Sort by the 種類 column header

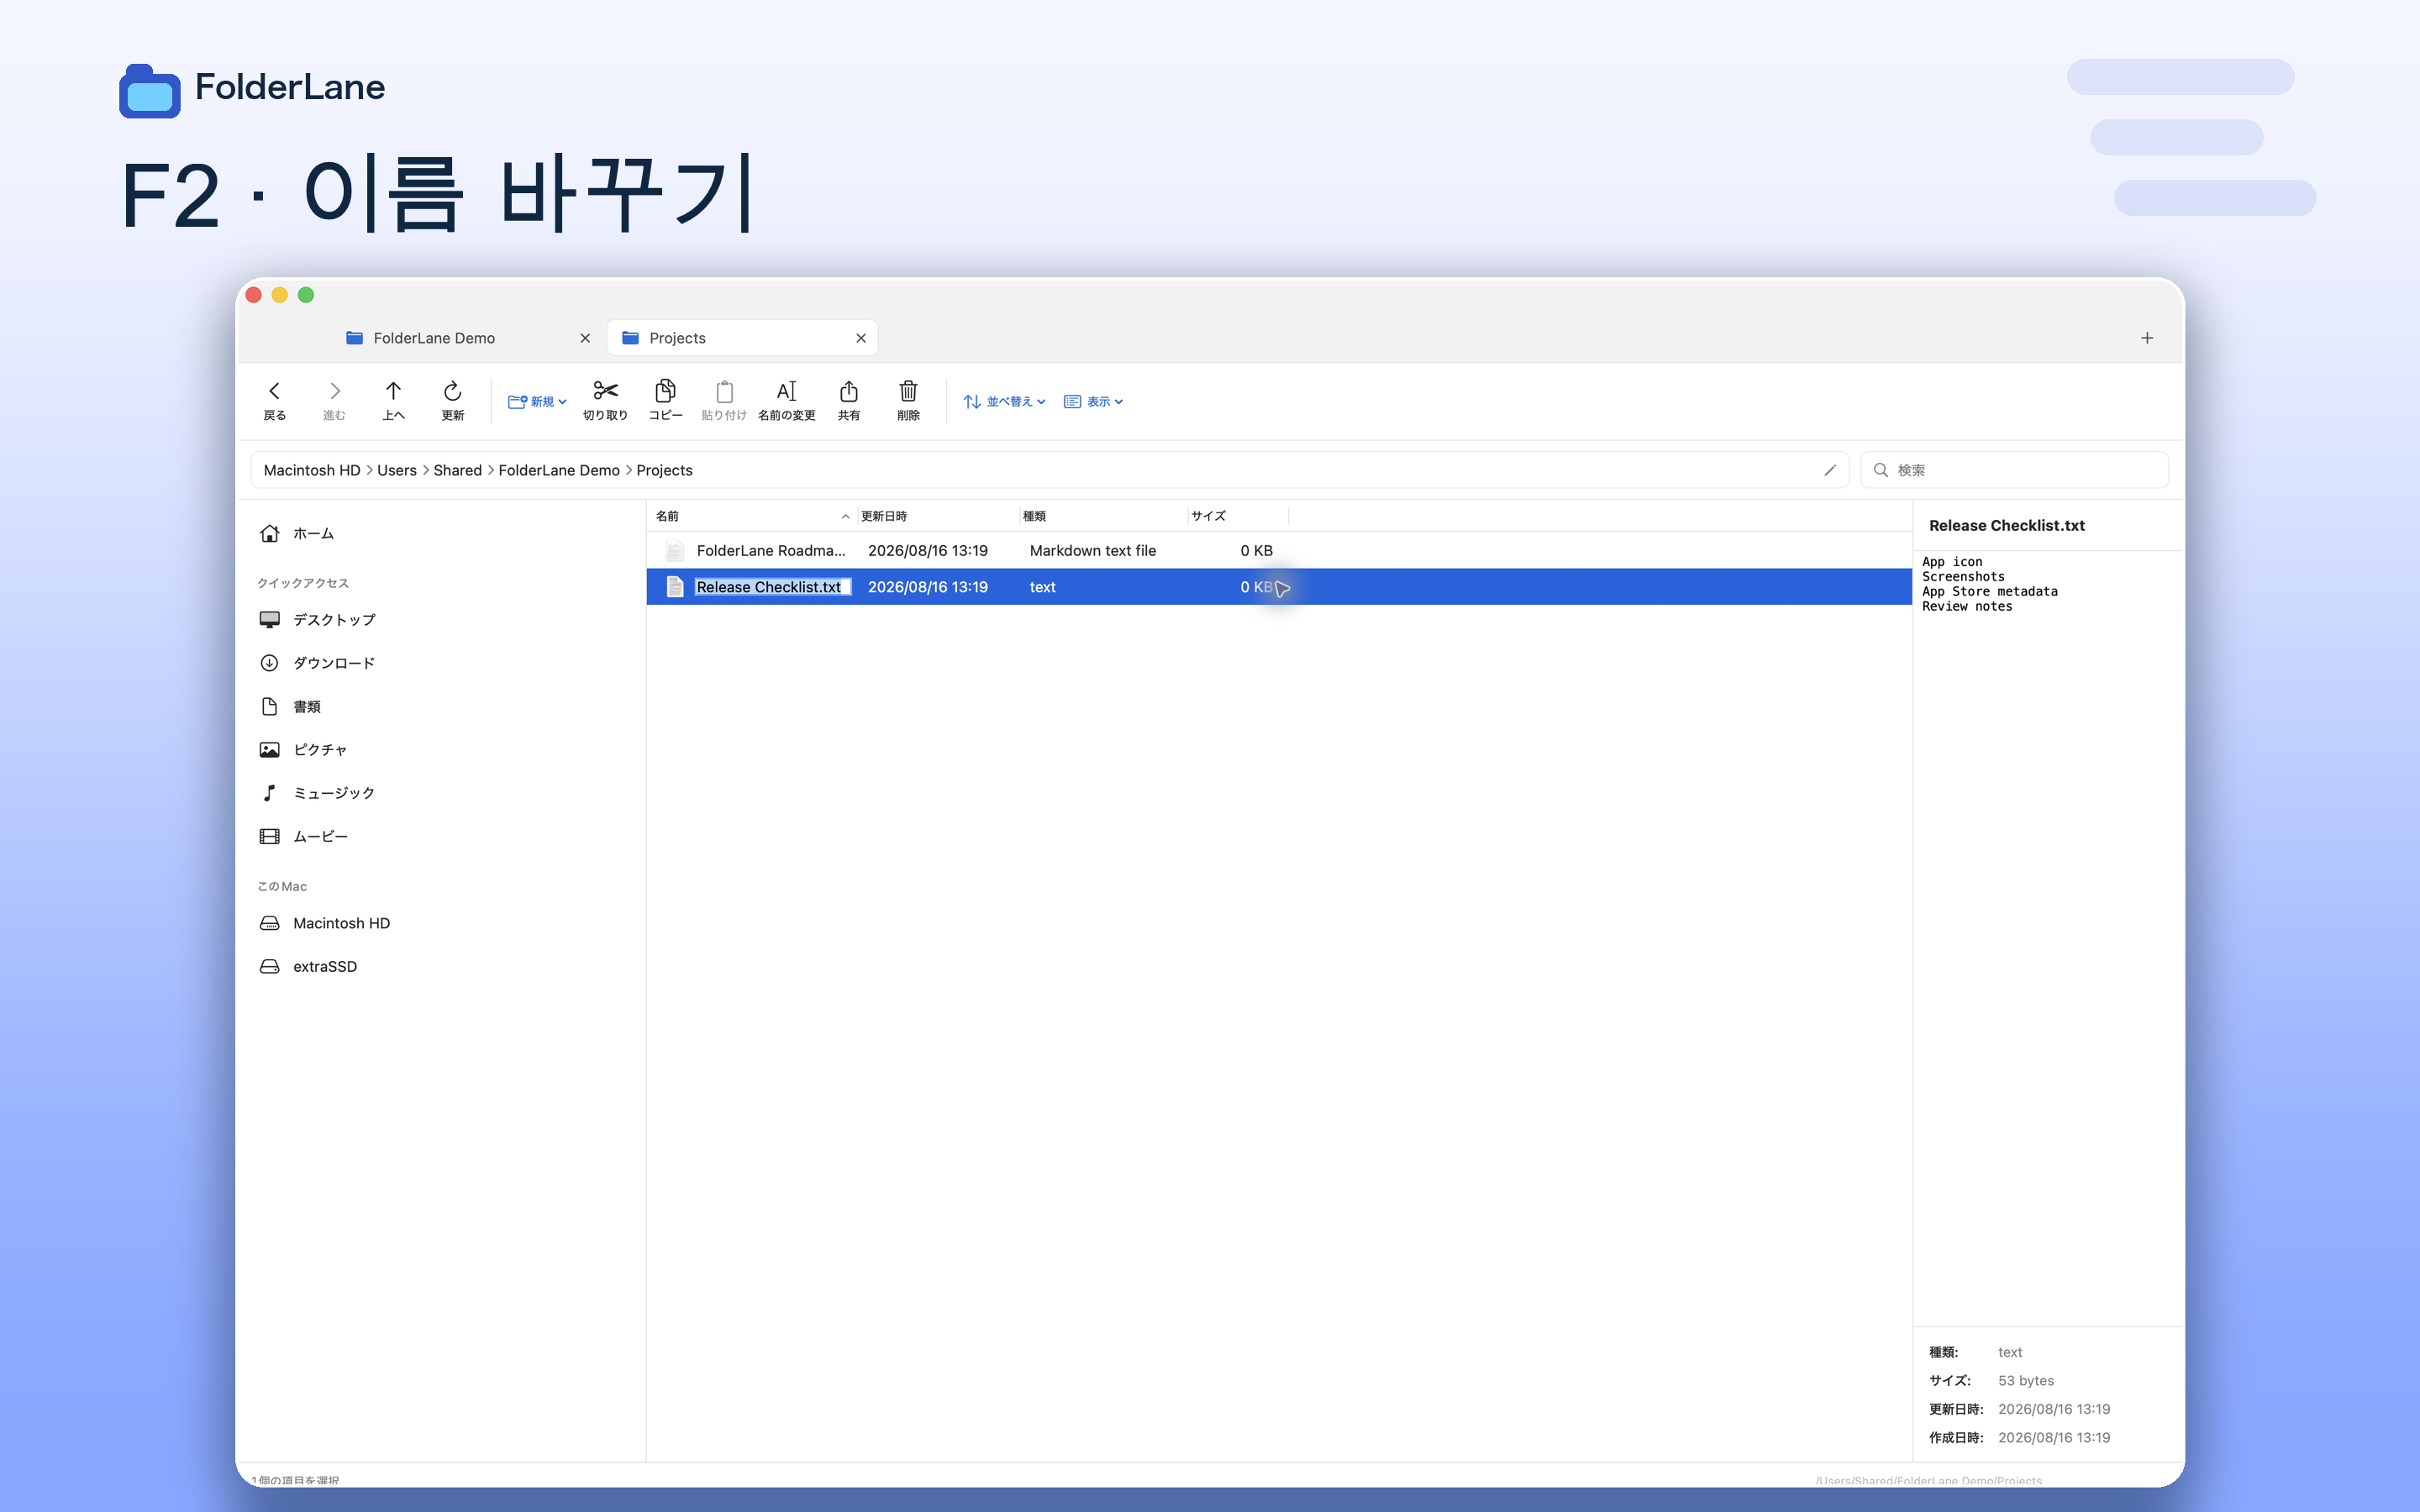tap(1103, 516)
